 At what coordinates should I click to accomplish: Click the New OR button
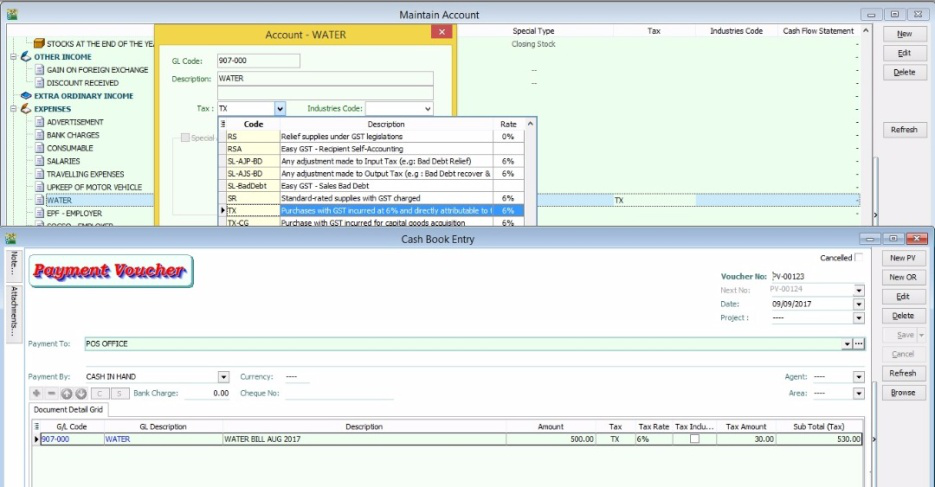[902, 277]
